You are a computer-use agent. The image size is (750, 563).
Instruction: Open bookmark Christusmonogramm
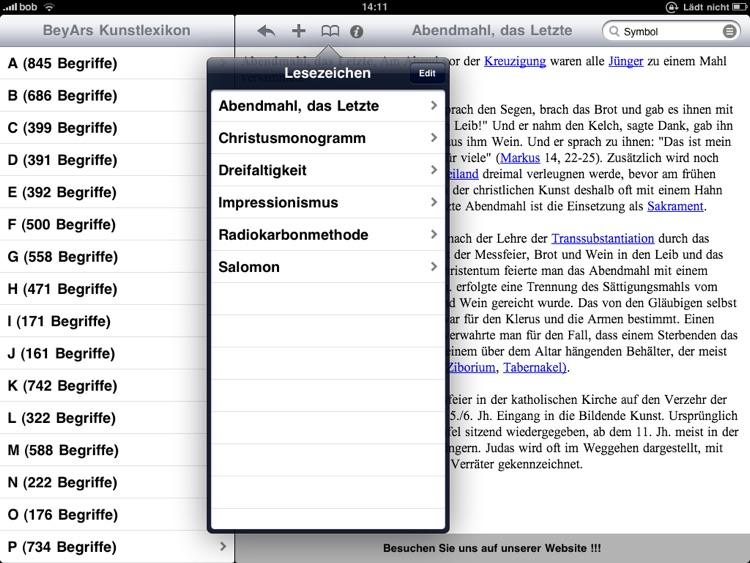[x=328, y=138]
